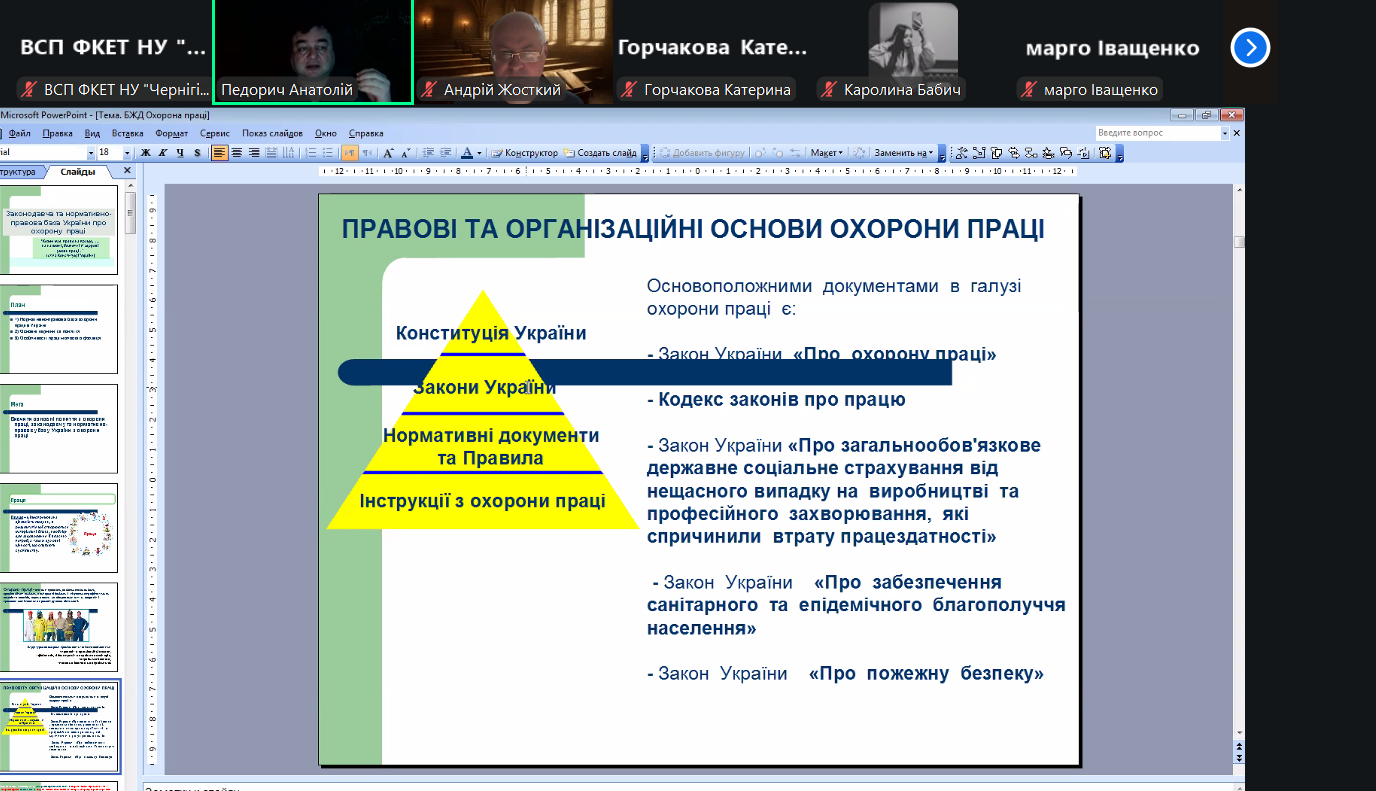The image size is (1376, 791).
Task: Expand the Макет dropdown
Action: [827, 153]
